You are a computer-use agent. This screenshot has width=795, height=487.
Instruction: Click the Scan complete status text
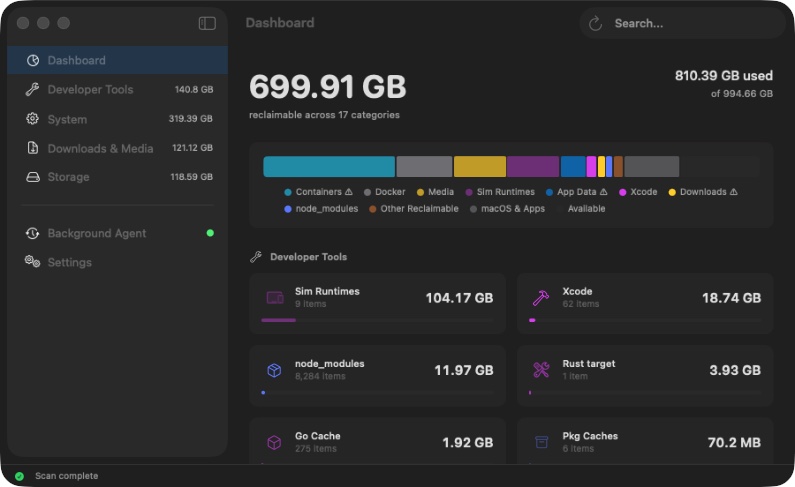point(66,476)
